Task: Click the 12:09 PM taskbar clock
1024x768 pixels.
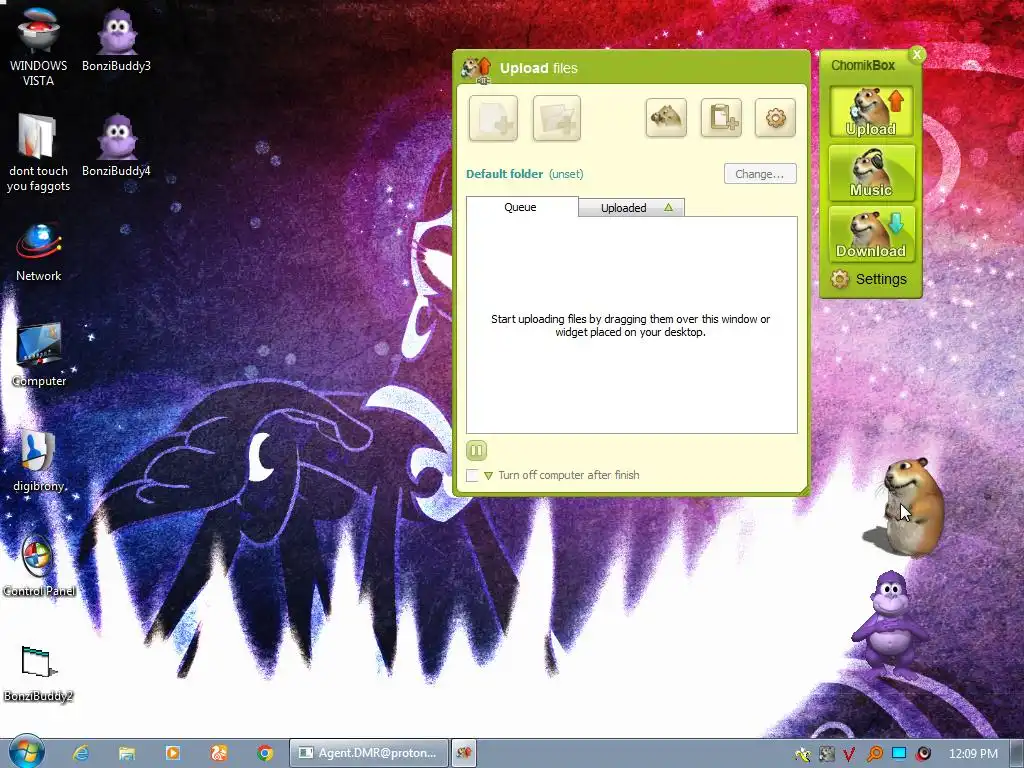Action: (x=973, y=754)
